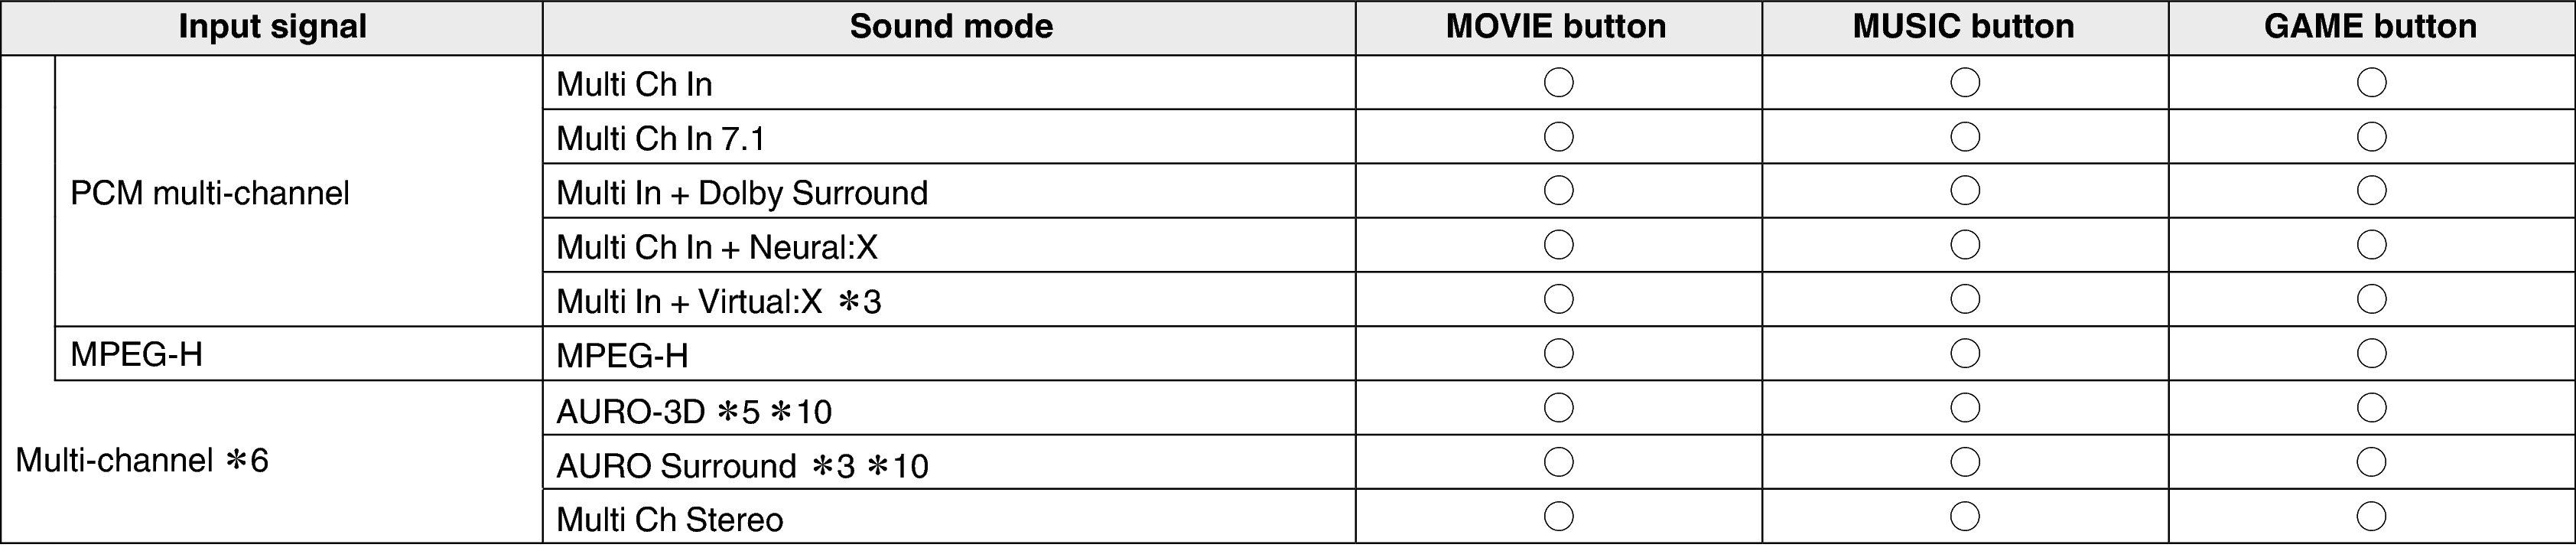Click the Input signal column header
The height and width of the screenshot is (551, 2576).
(272, 27)
